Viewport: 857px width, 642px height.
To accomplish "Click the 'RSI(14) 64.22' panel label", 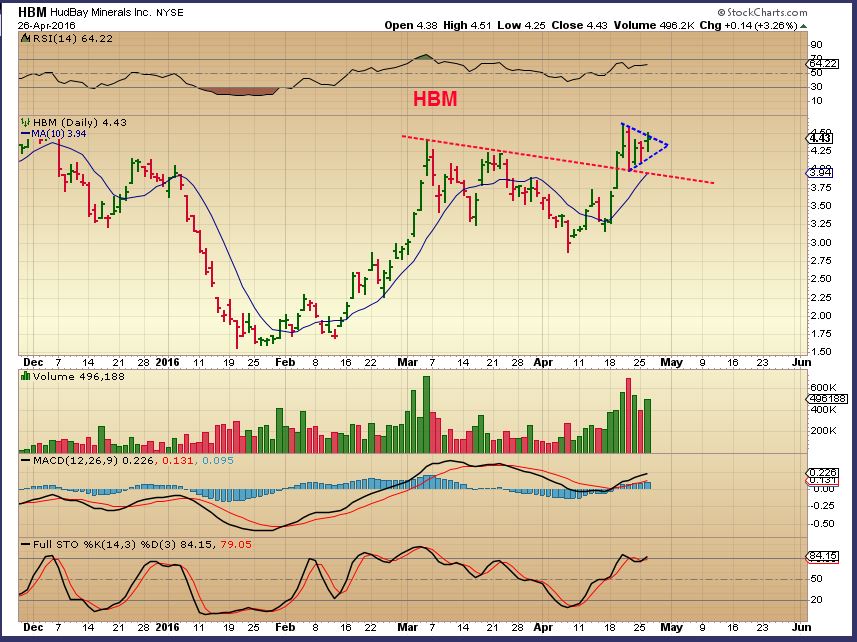I will pyautogui.click(x=73, y=38).
